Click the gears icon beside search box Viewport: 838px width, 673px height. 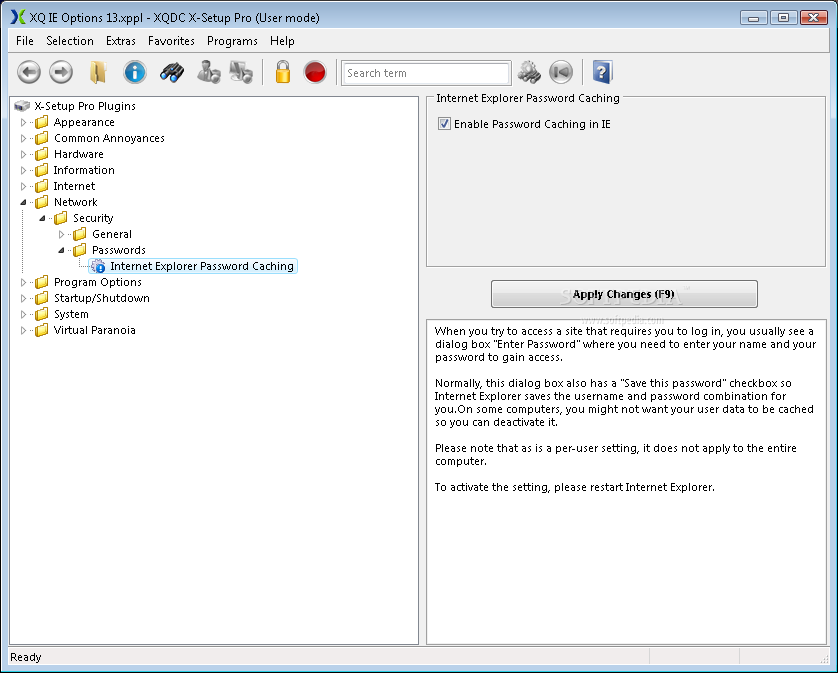[x=529, y=72]
